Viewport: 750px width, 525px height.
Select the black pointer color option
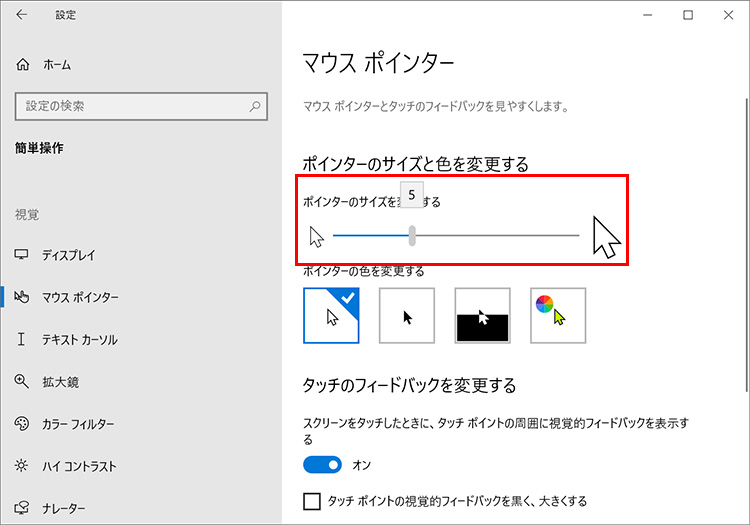click(x=407, y=316)
